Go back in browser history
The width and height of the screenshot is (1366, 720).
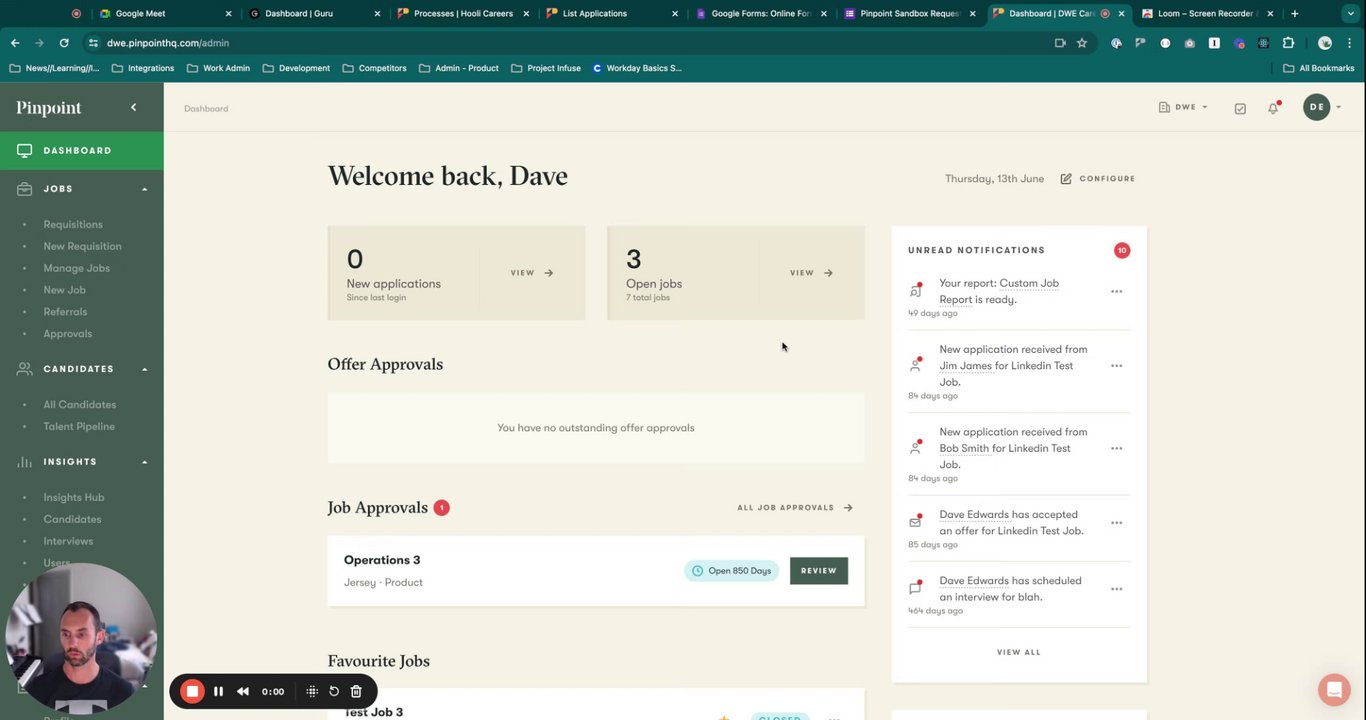(x=15, y=43)
